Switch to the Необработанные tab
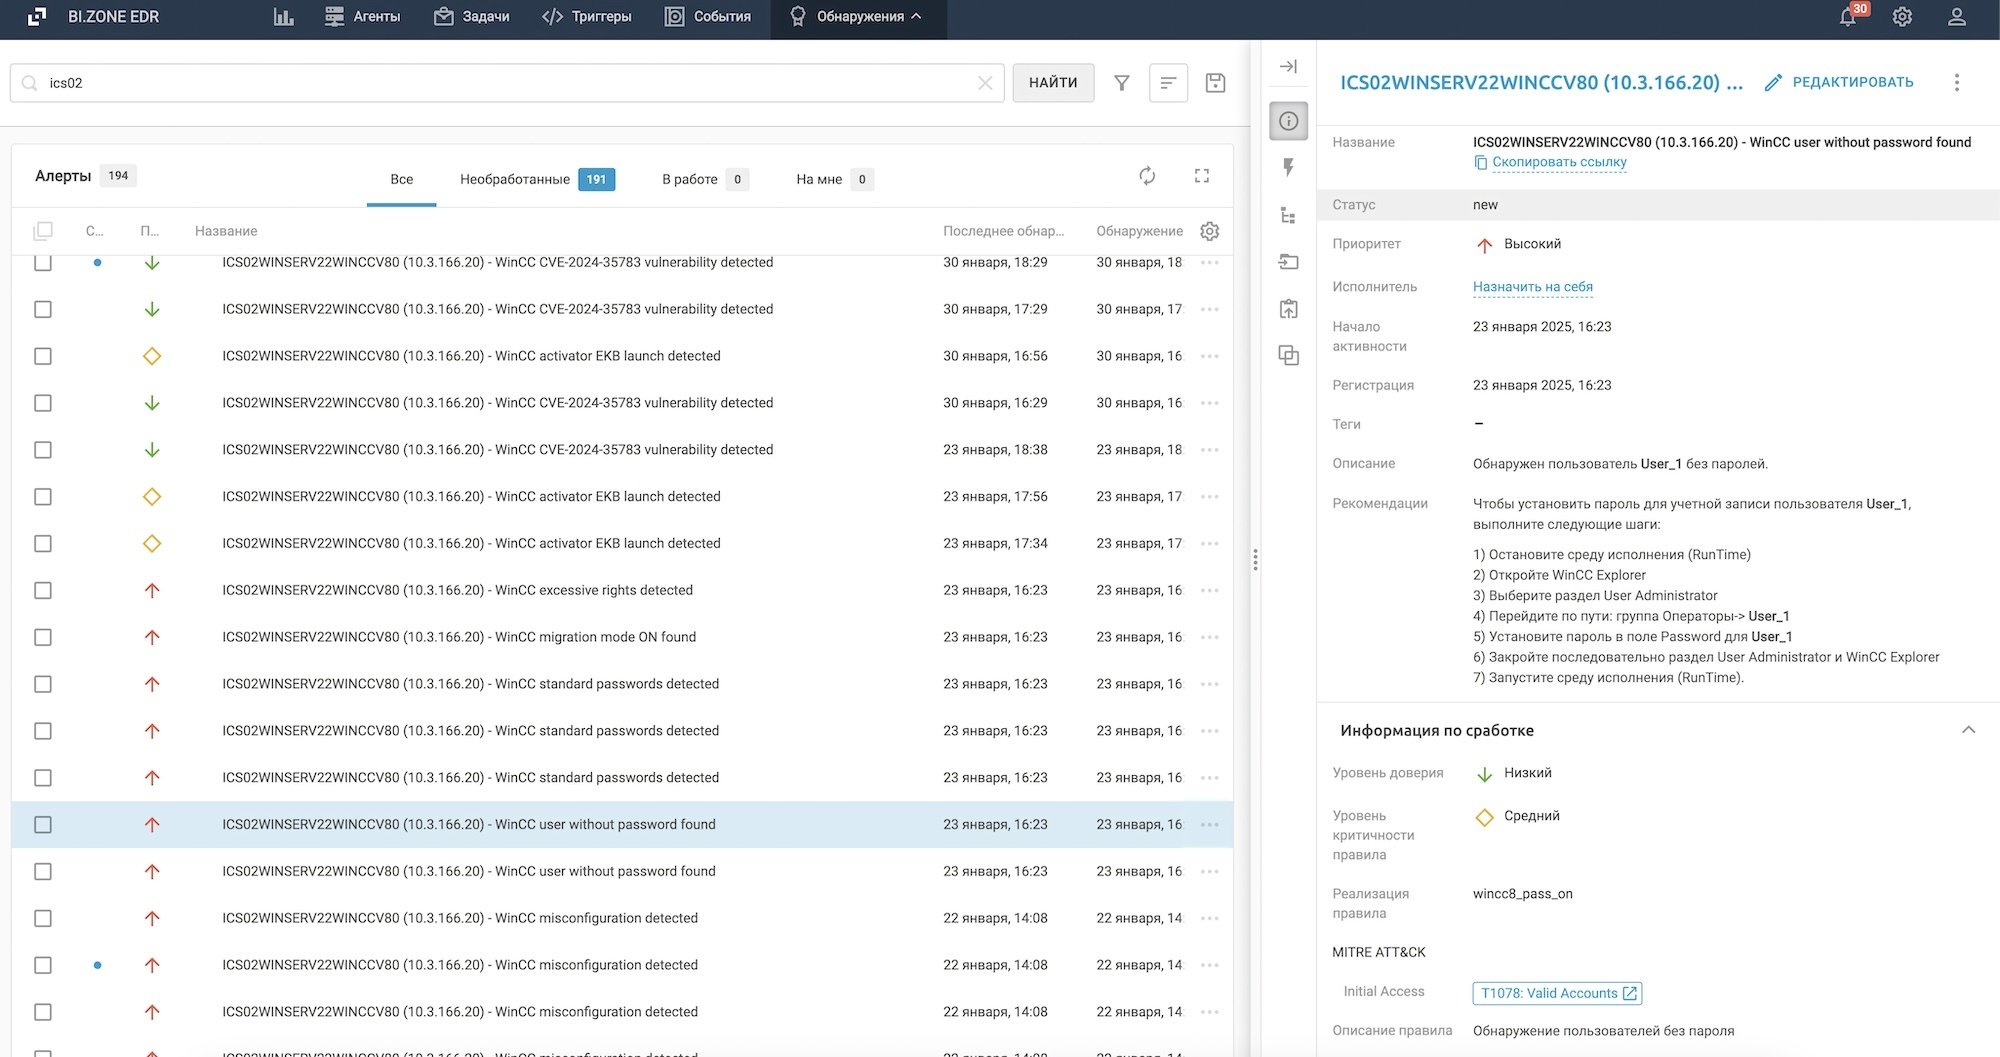Image resolution: width=2000 pixels, height=1057 pixels. click(537, 179)
